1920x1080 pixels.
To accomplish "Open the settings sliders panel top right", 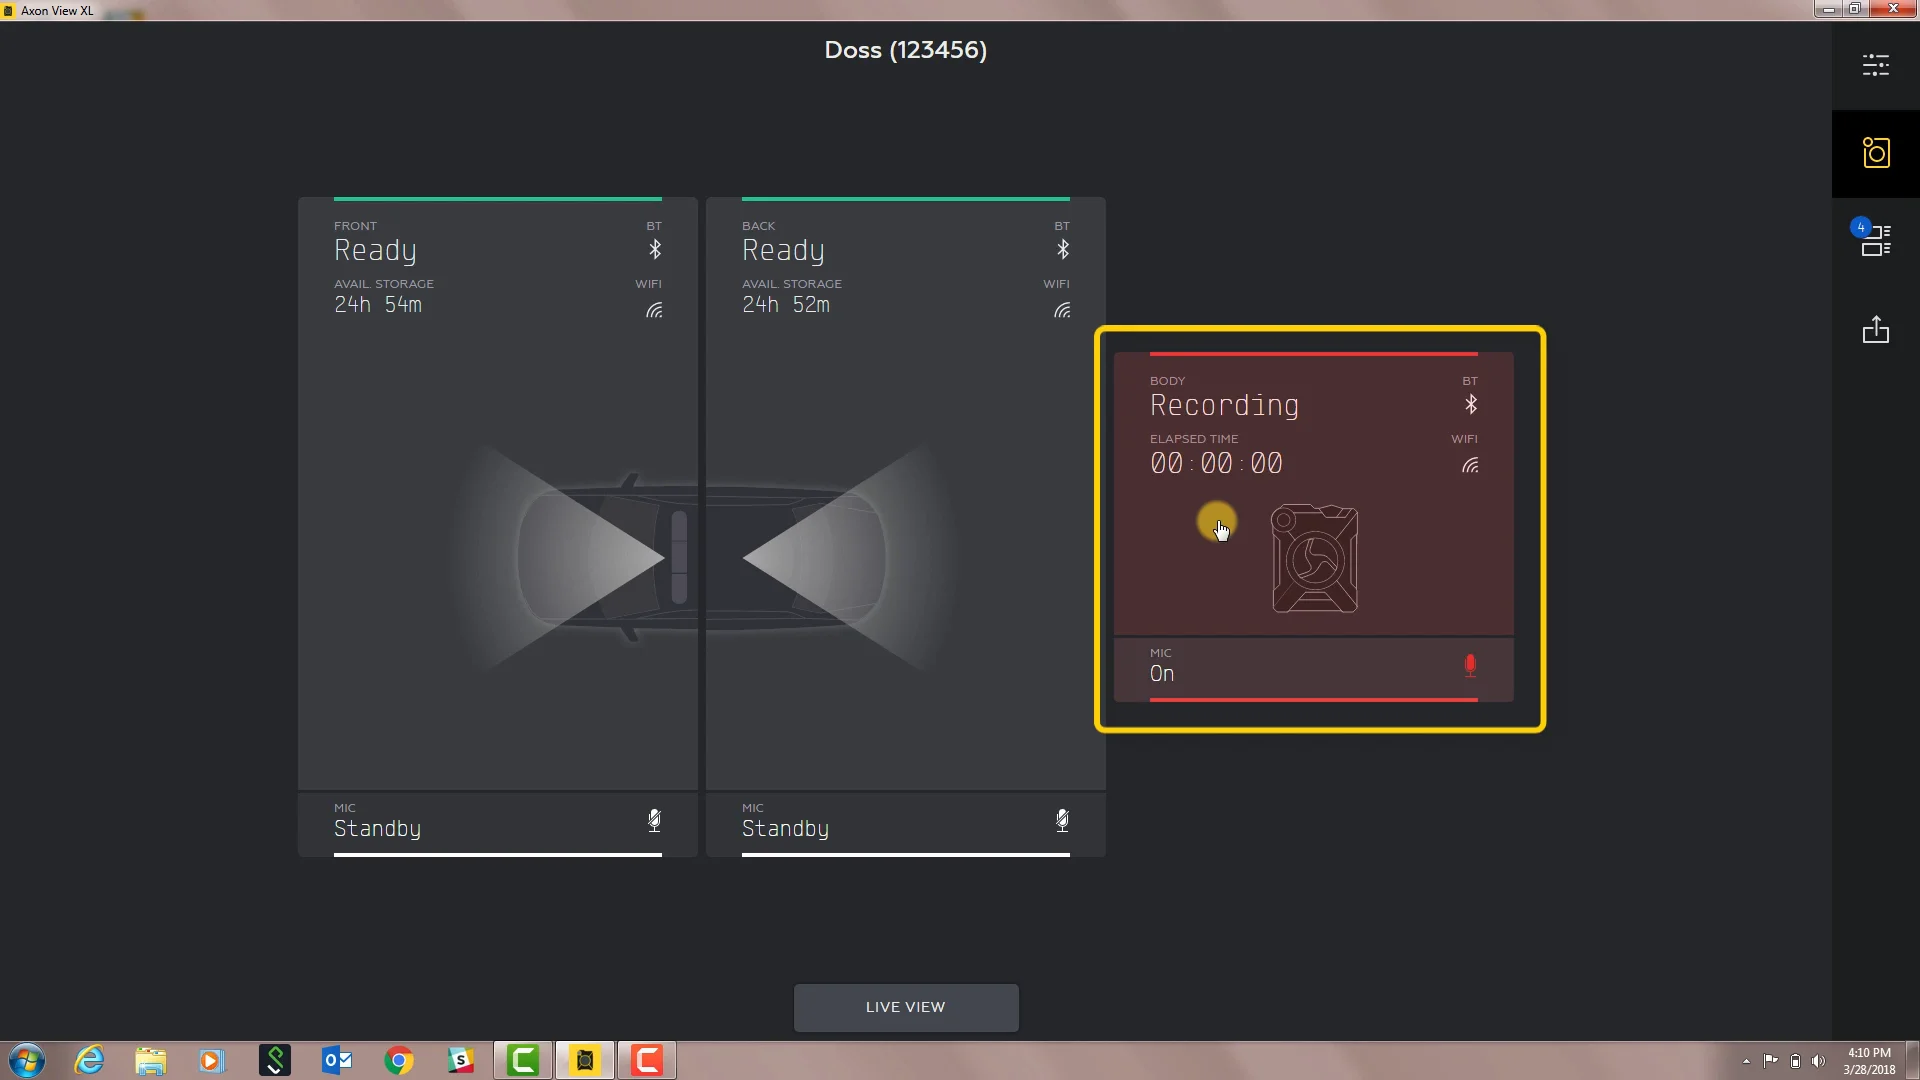I will tap(1876, 65).
